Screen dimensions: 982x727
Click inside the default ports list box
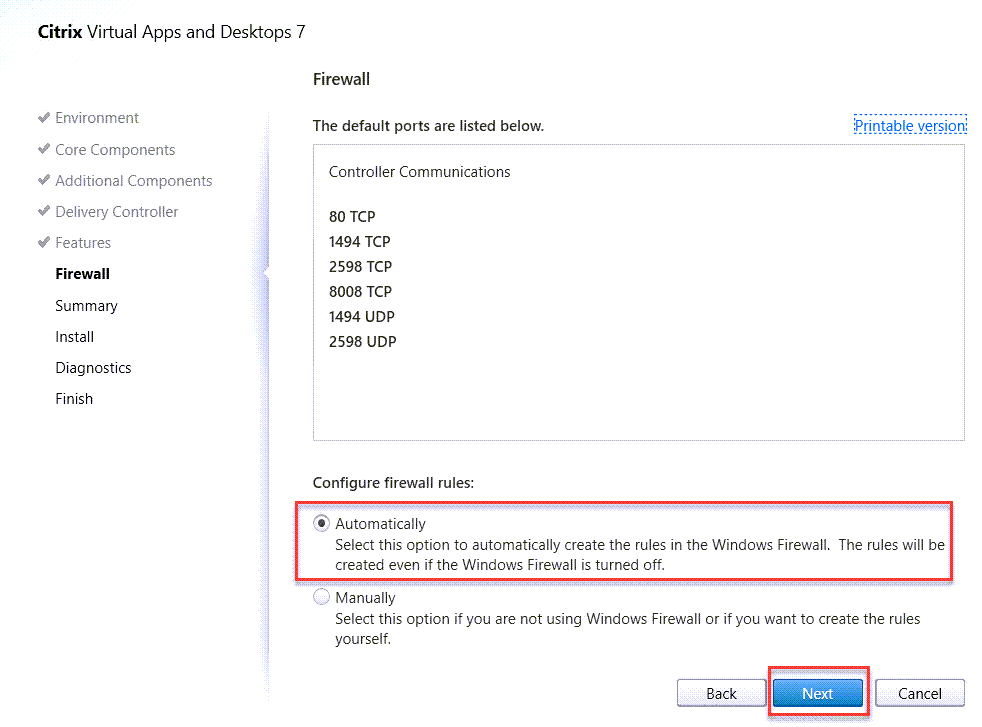638,390
